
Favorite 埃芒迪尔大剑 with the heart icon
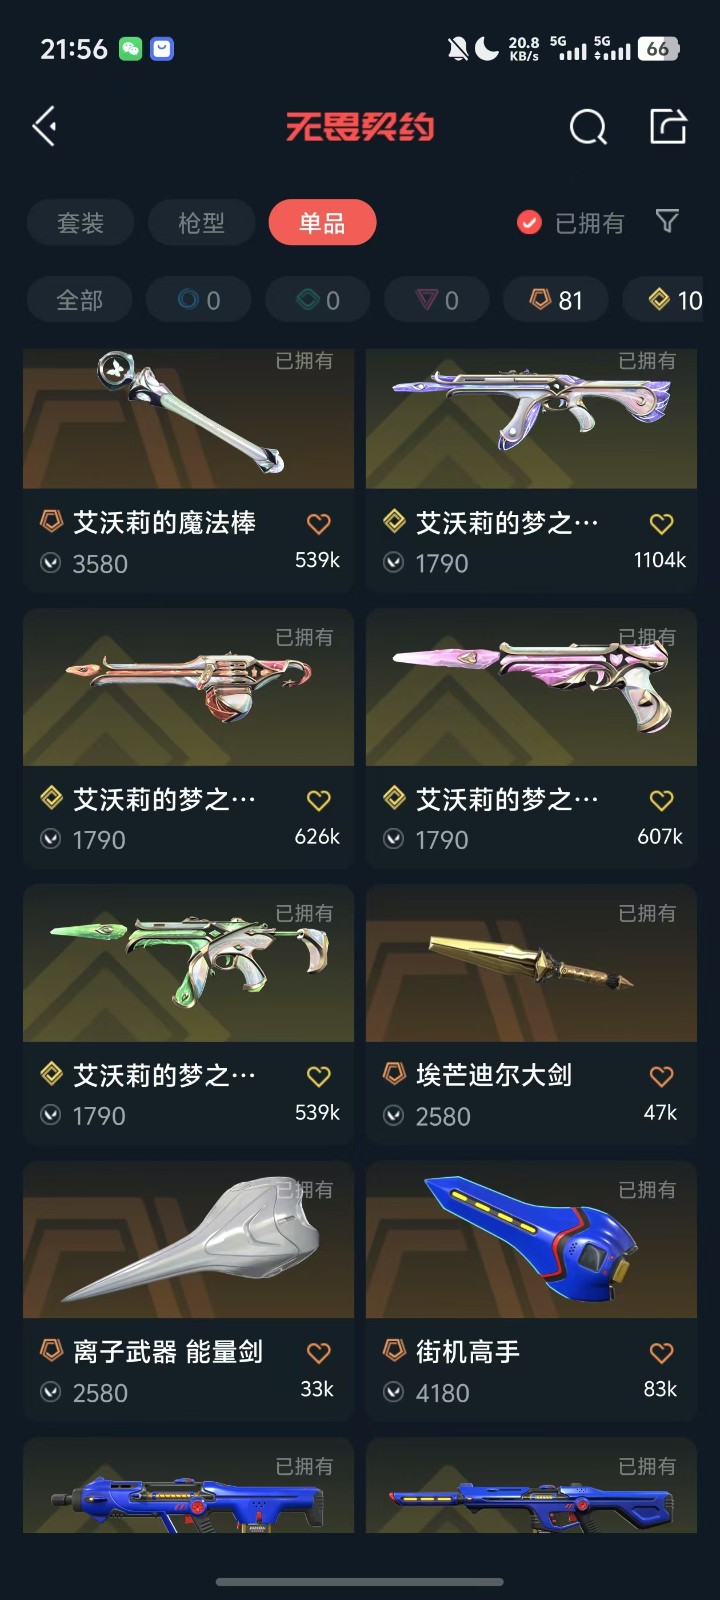pyautogui.click(x=662, y=1076)
